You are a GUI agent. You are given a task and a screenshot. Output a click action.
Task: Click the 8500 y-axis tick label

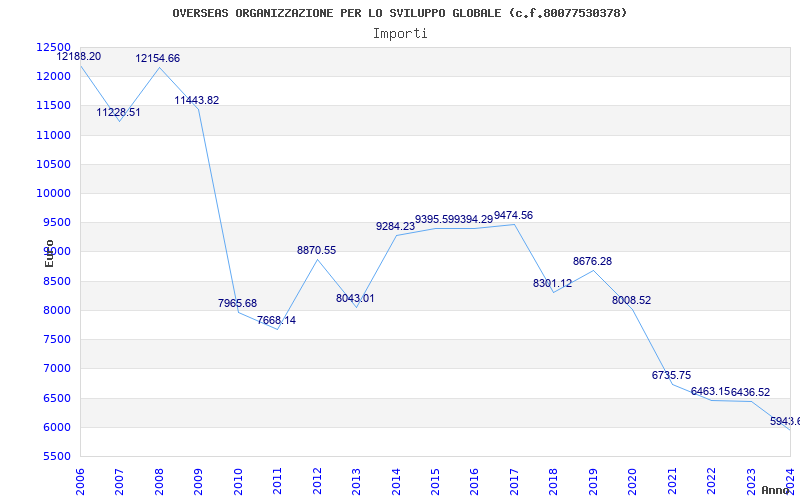point(56,281)
